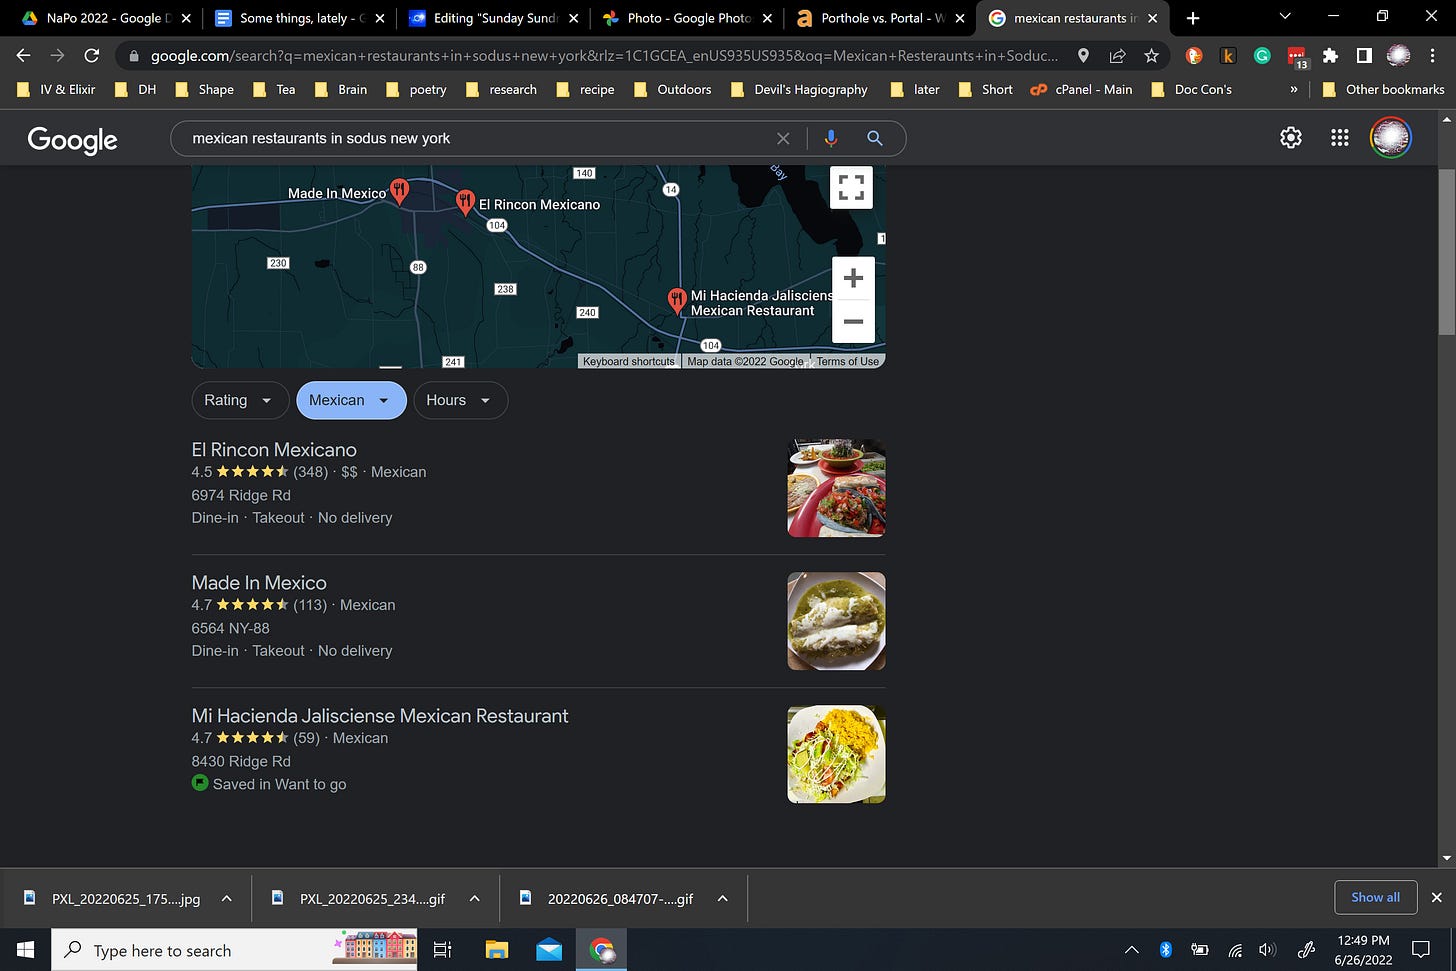Open the Devil's Hagiography bookmark folder
This screenshot has width=1456, height=971.
(799, 89)
